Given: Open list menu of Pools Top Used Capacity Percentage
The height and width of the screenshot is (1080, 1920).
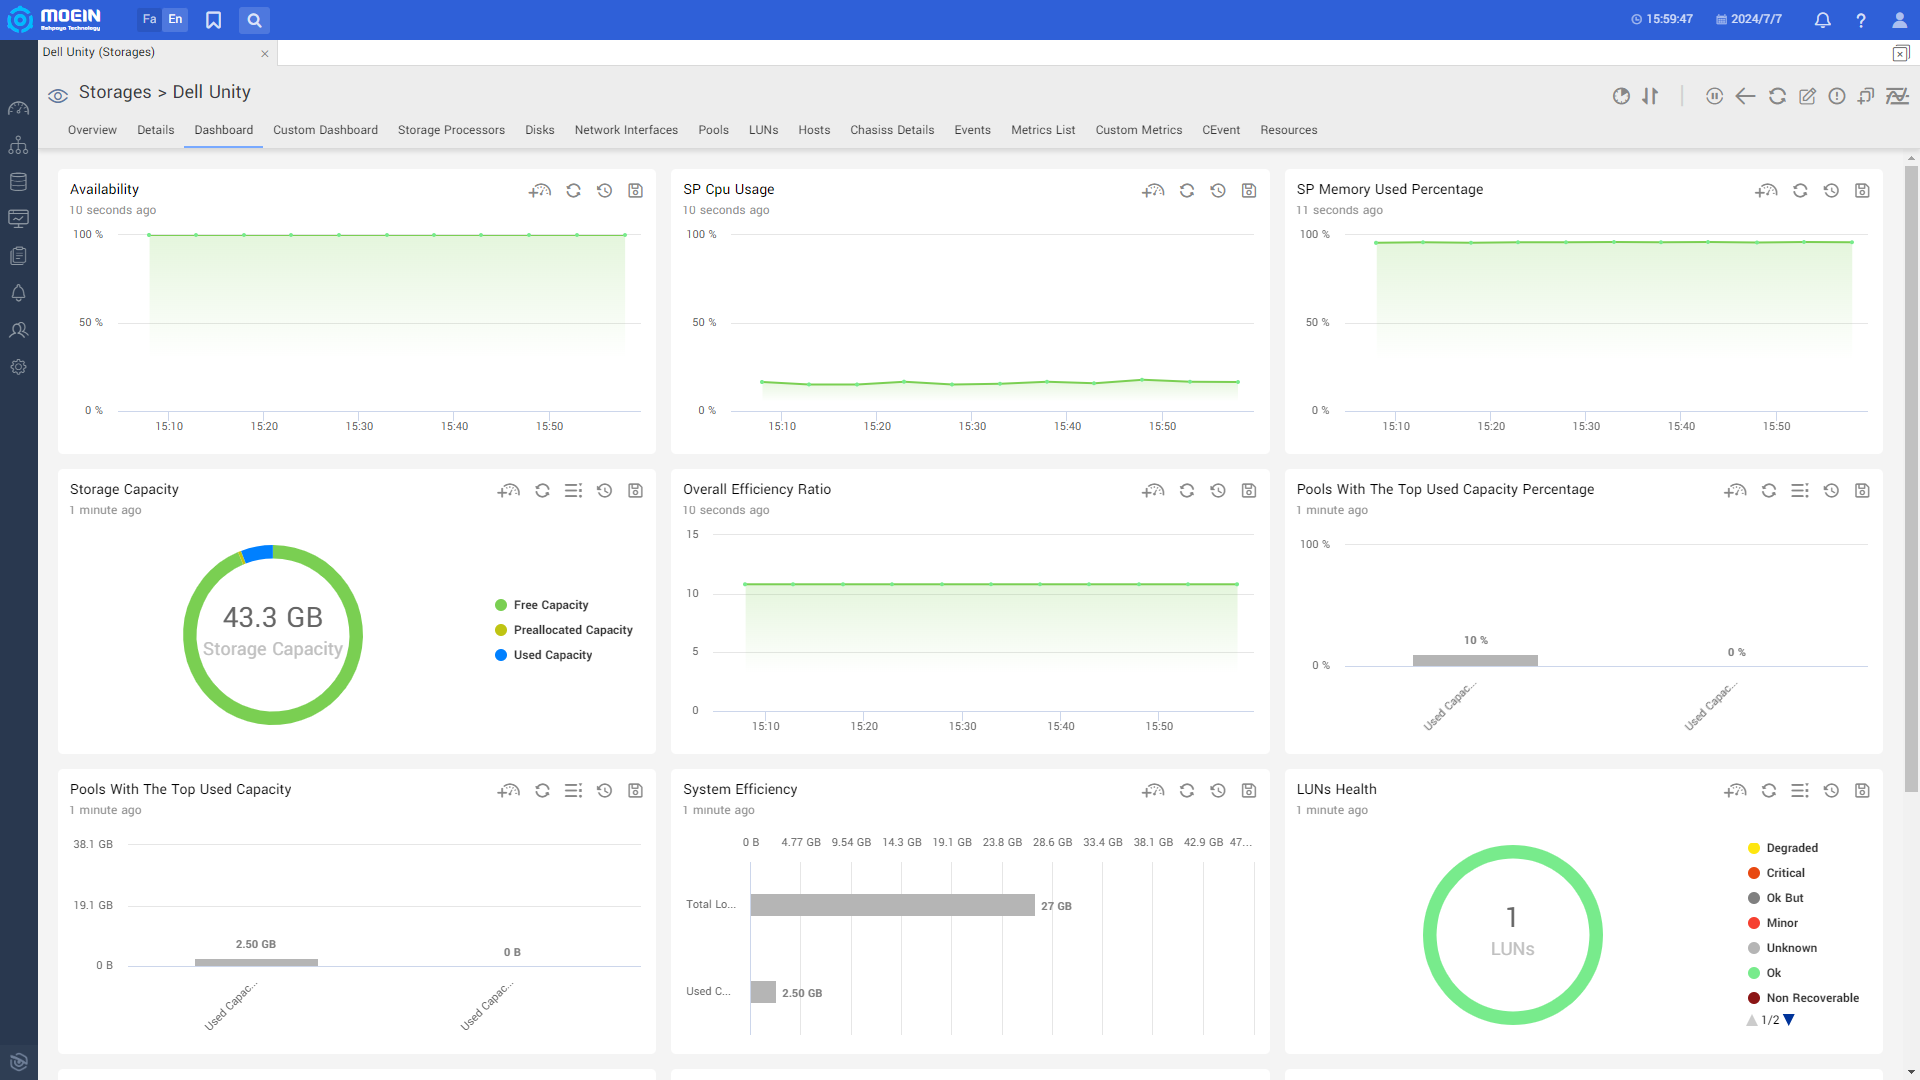Looking at the screenshot, I should click(x=1800, y=490).
